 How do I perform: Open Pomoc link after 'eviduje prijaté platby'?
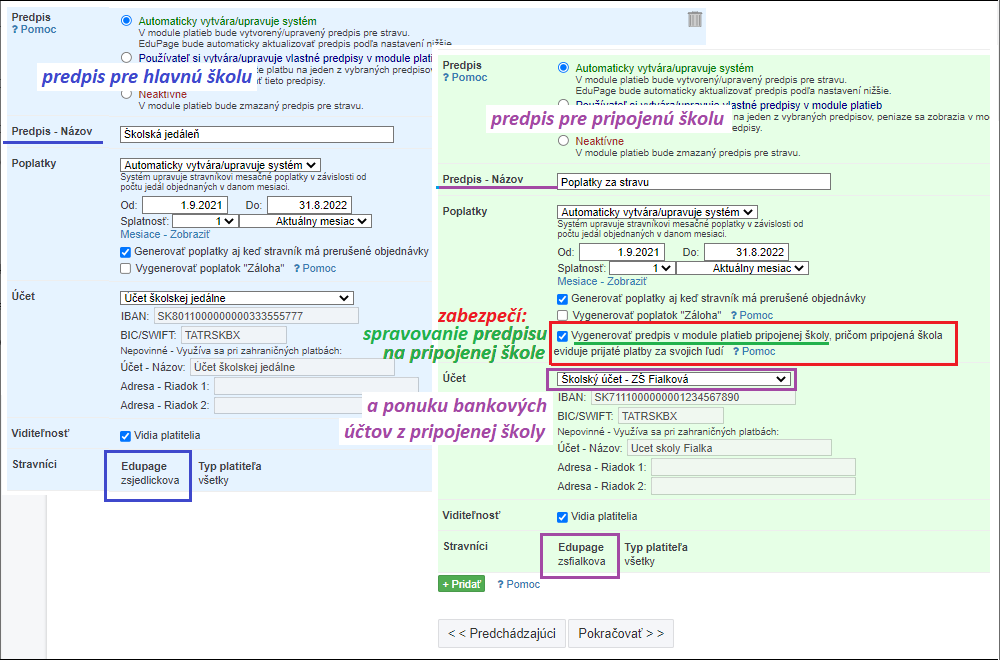(x=754, y=351)
